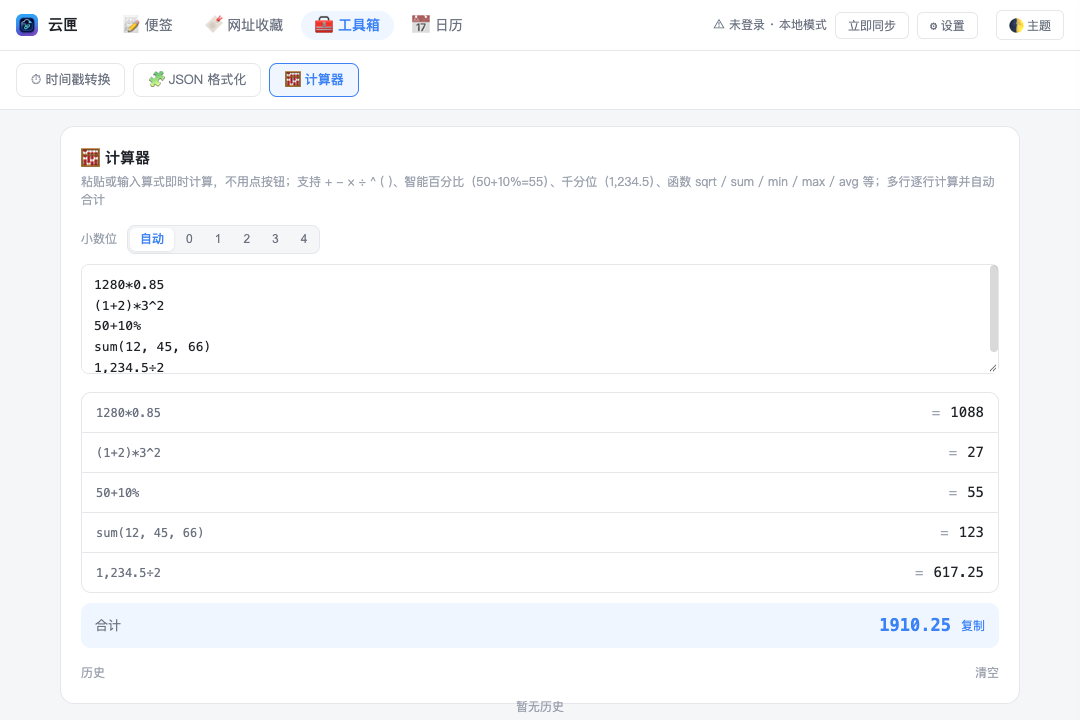The height and width of the screenshot is (720, 1080).
Task: Set decimal places to 3
Action: click(275, 239)
